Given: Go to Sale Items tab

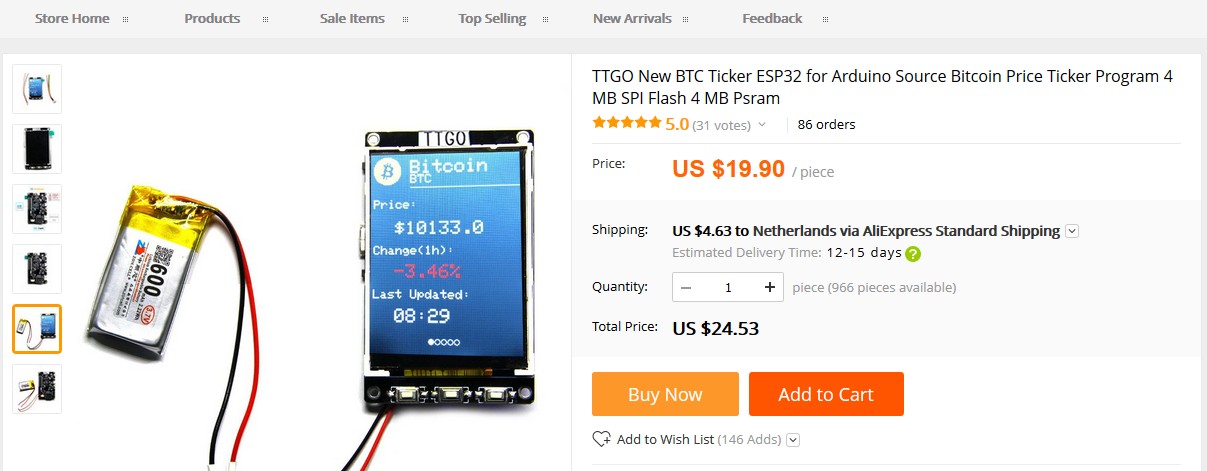Looking at the screenshot, I should tap(352, 18).
